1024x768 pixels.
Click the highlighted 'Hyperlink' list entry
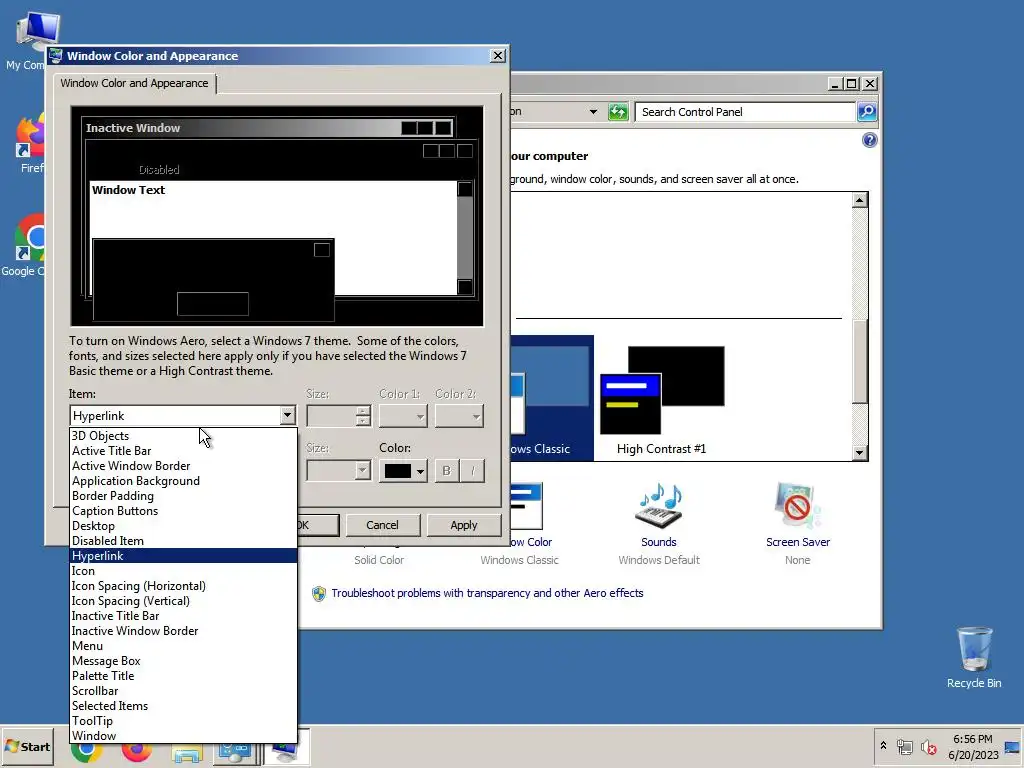[183, 556]
